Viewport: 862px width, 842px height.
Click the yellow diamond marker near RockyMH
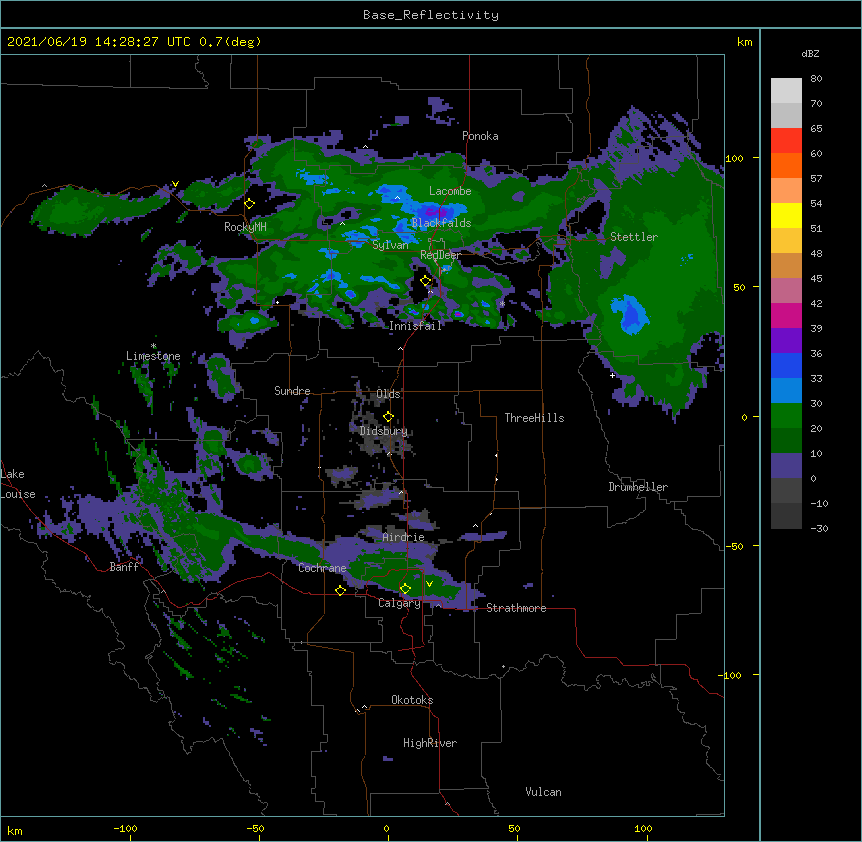[250, 203]
